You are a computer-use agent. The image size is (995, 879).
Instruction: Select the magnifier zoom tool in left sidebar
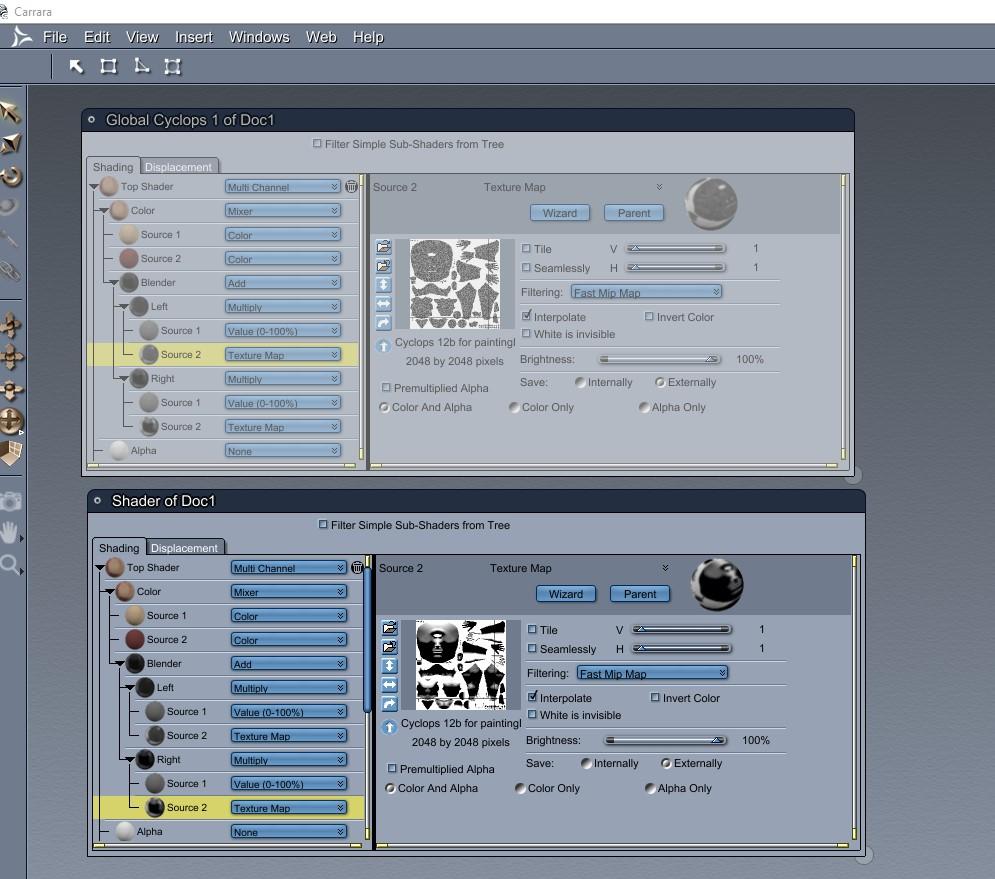tap(10, 565)
